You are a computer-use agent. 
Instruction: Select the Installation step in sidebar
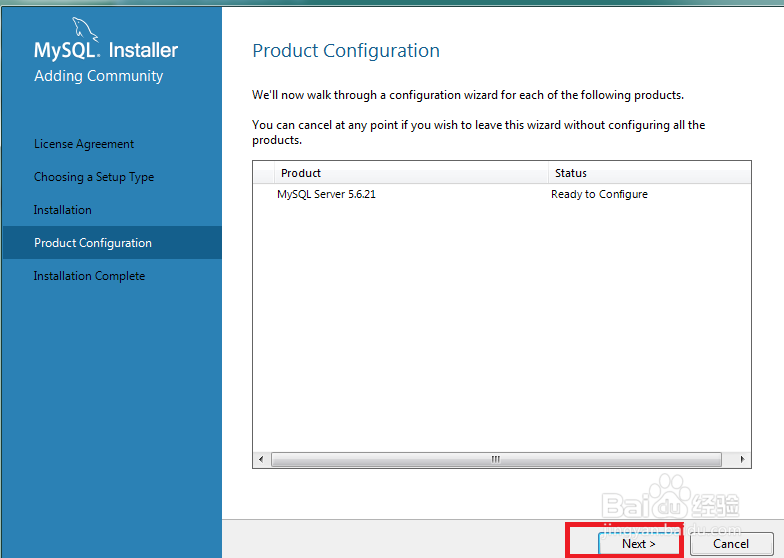[62, 210]
